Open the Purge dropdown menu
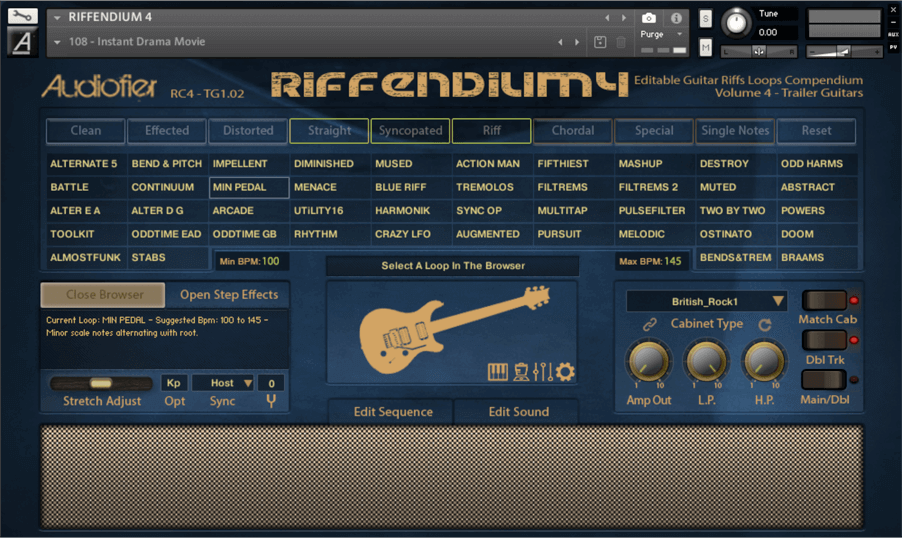The height and width of the screenshot is (538, 902). click(661, 34)
